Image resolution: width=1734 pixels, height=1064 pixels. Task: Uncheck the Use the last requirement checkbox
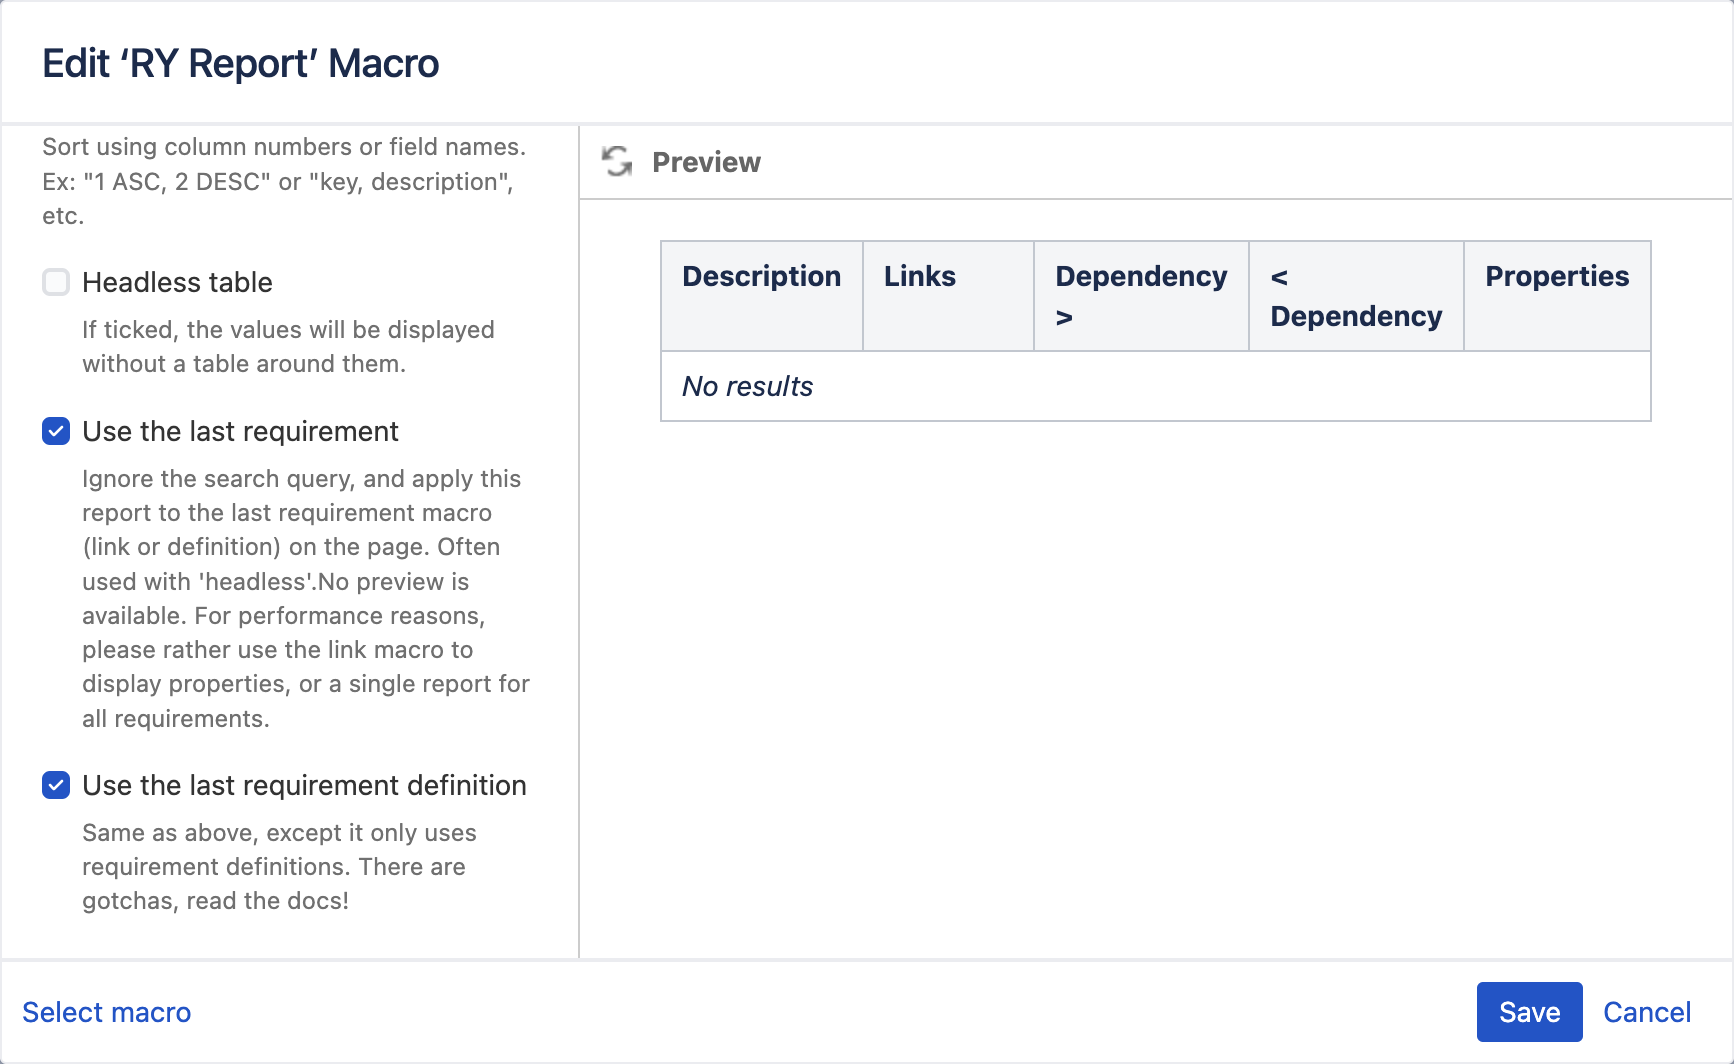[x=56, y=431]
